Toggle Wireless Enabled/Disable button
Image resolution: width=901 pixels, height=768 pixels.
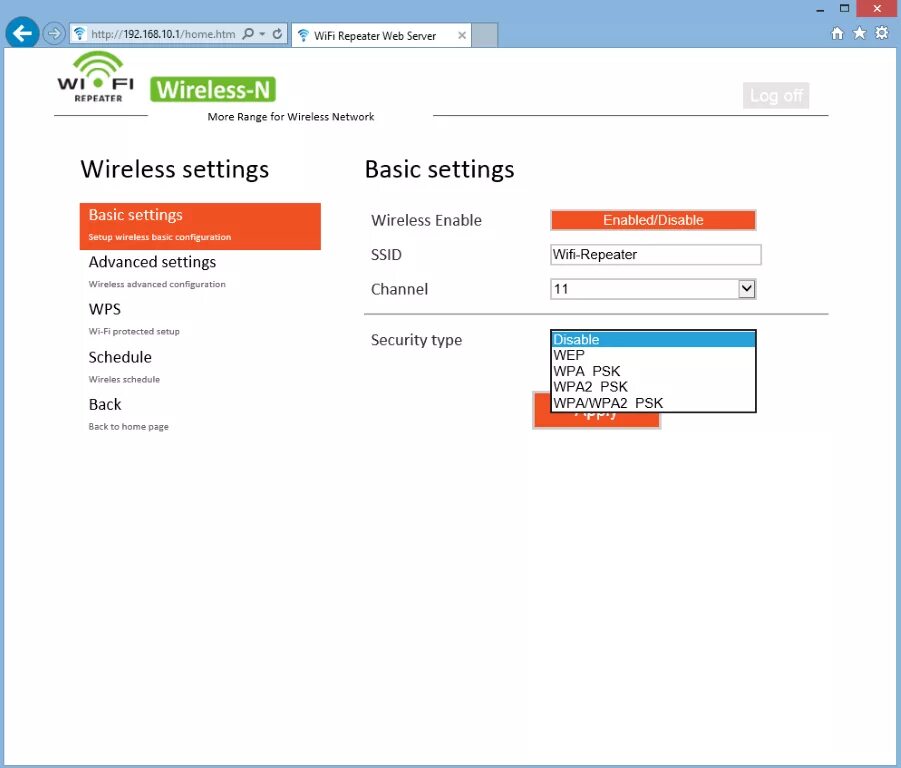point(653,220)
